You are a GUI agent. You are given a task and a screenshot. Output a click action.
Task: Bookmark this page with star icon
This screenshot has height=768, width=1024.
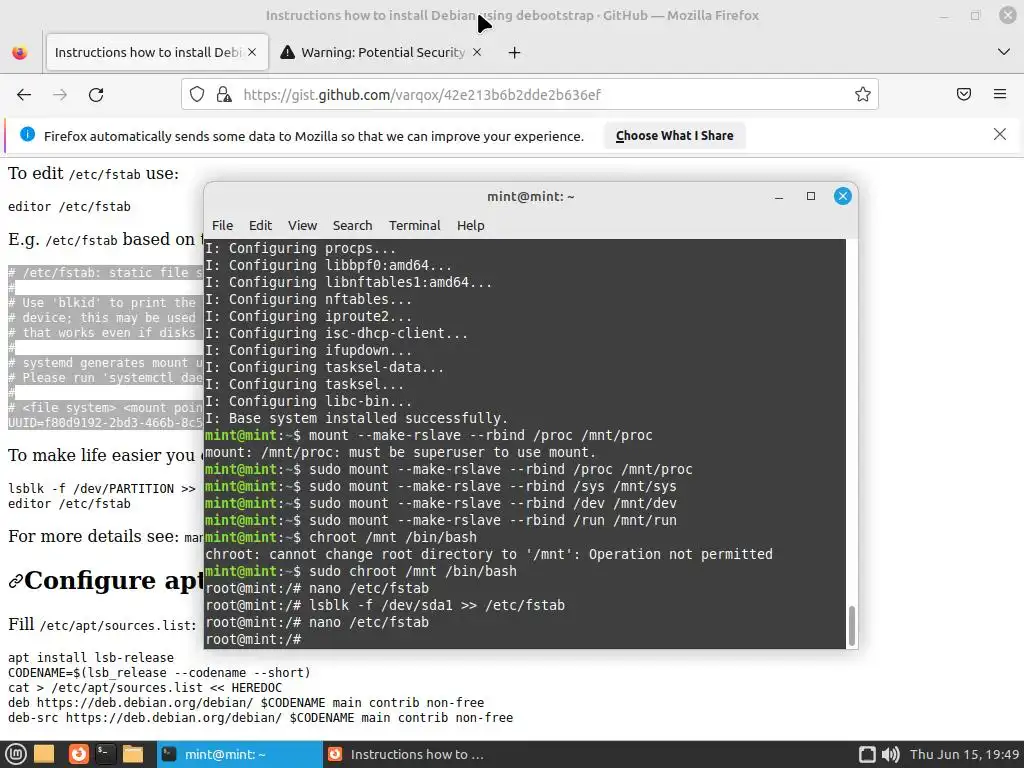pyautogui.click(x=863, y=95)
